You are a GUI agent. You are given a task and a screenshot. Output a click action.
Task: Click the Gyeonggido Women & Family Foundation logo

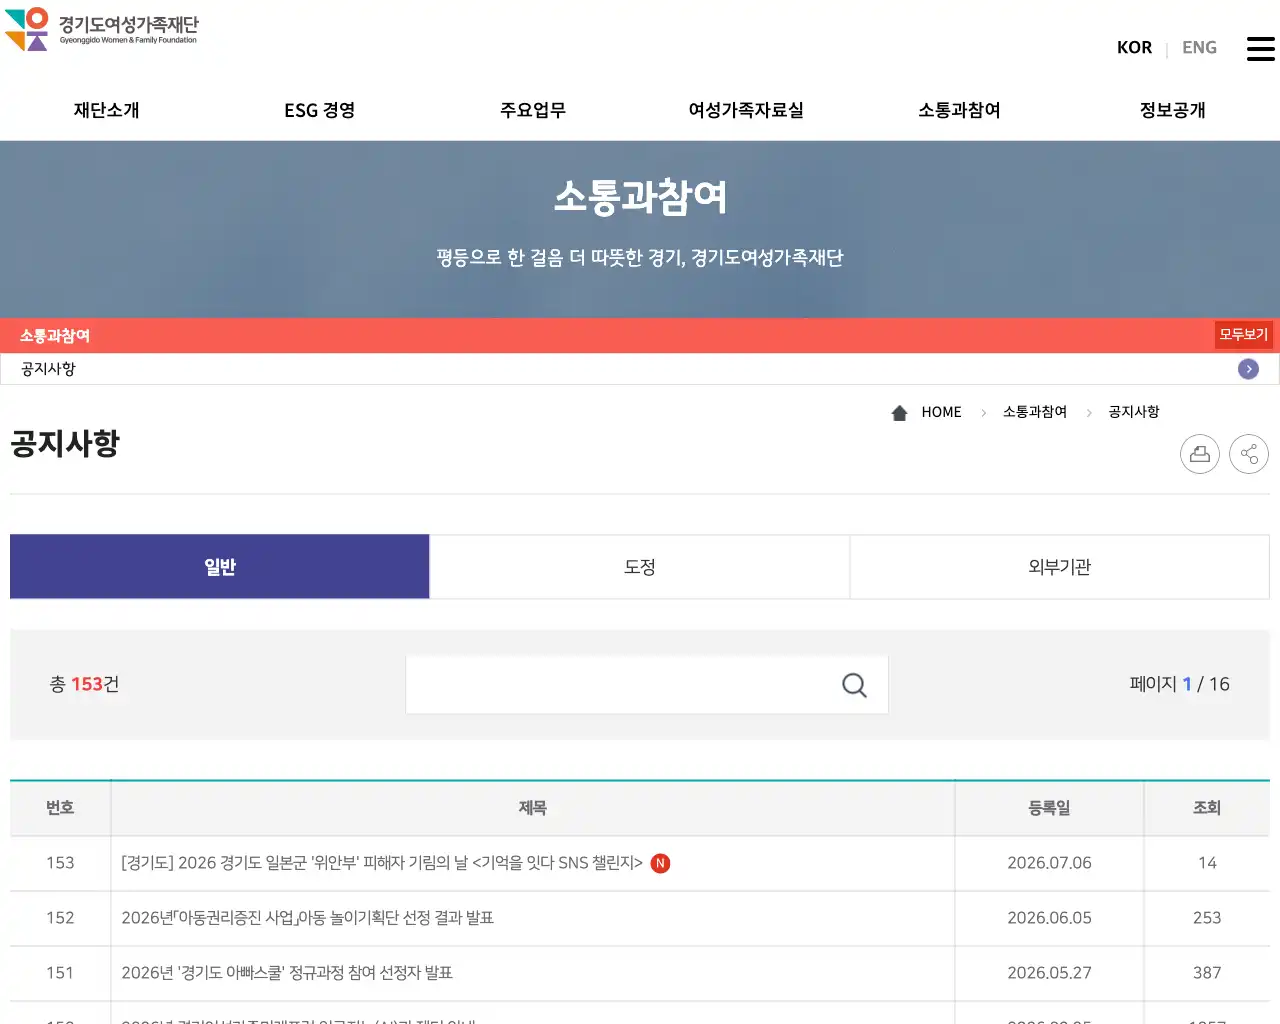click(102, 29)
